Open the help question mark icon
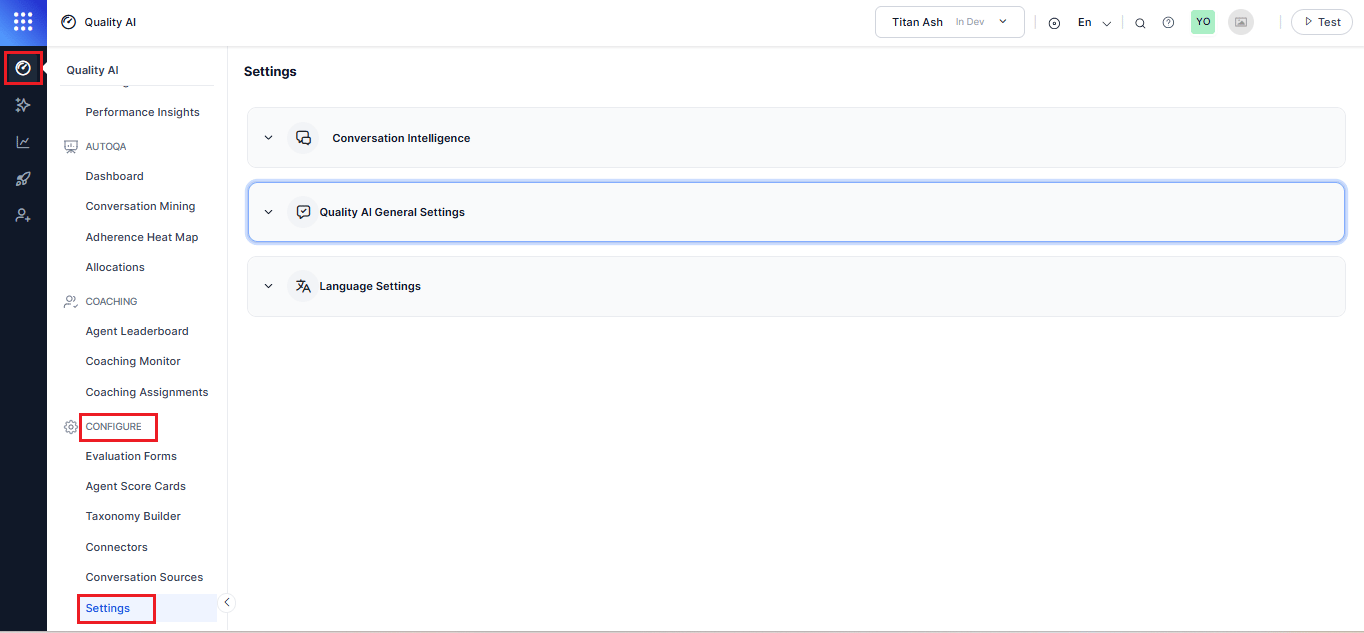The height and width of the screenshot is (633, 1364). pyautogui.click(x=1168, y=23)
